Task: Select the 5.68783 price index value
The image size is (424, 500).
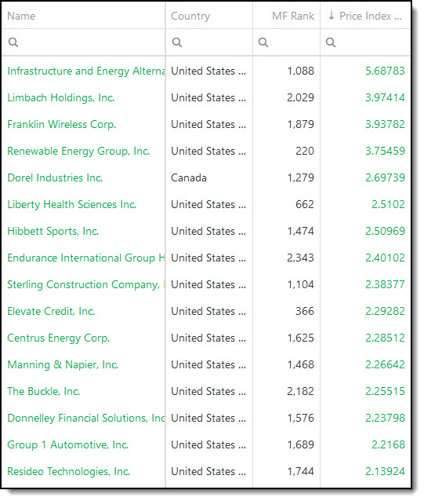Action: (385, 71)
